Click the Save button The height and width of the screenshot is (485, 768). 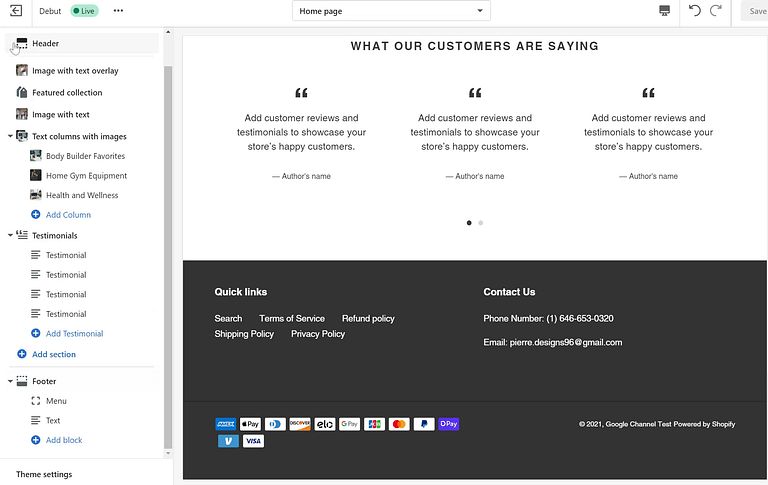[x=756, y=11]
